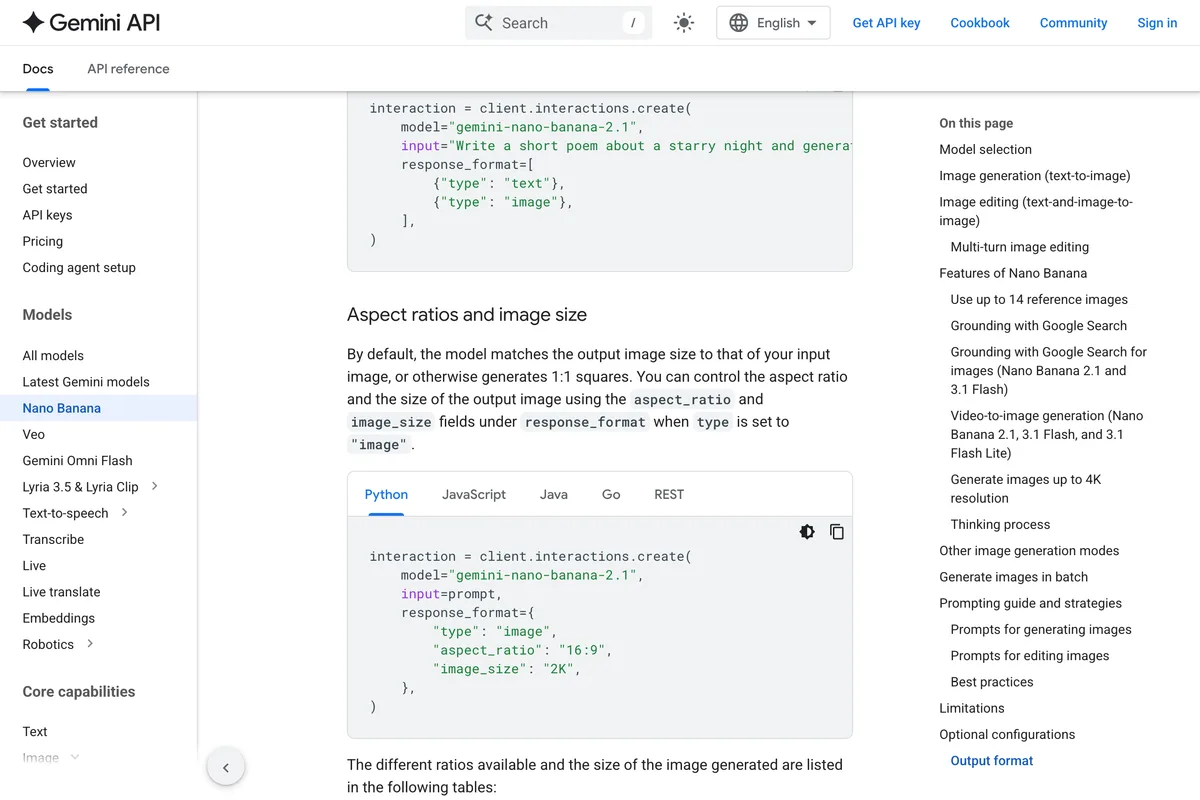Jump to Thinking process section
Image resolution: width=1200 pixels, height=800 pixels.
[x=1000, y=524]
